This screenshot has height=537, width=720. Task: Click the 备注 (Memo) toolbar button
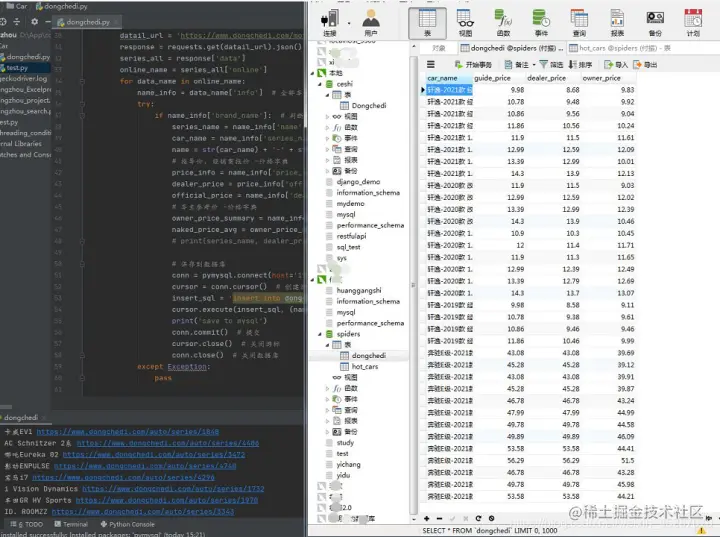517,65
